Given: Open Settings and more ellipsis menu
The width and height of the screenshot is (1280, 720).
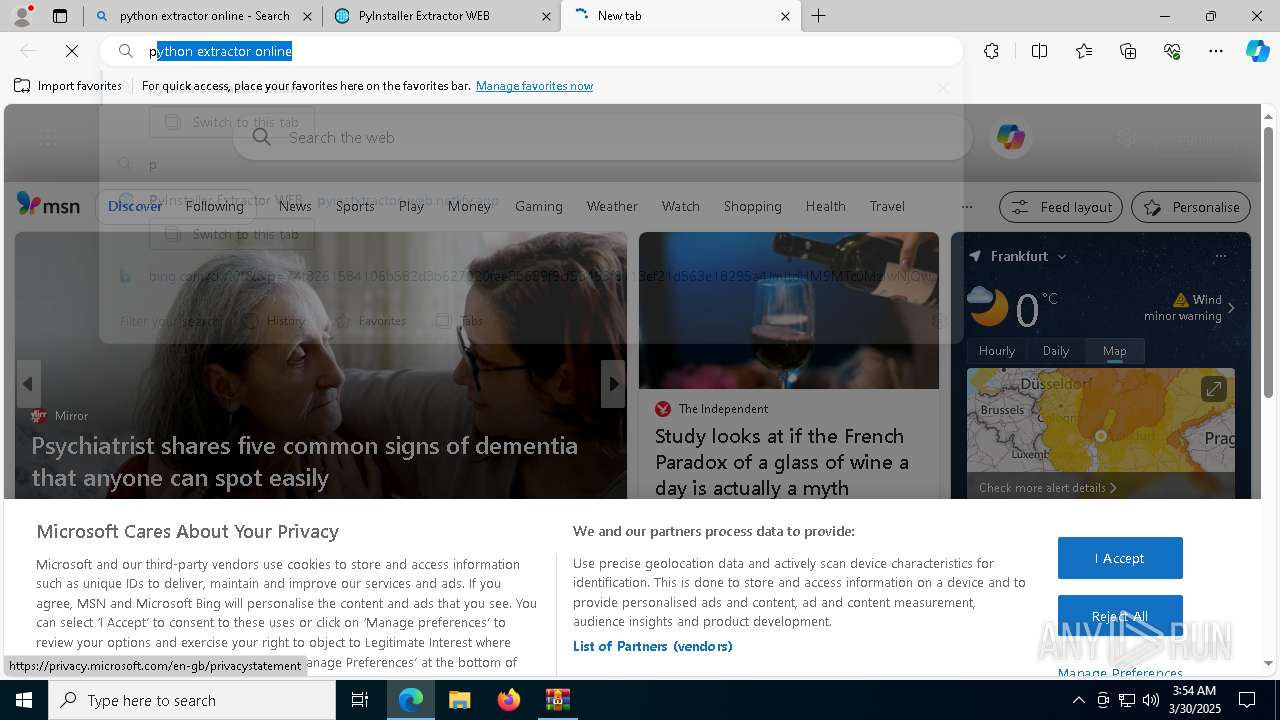Looking at the screenshot, I should 1216,51.
